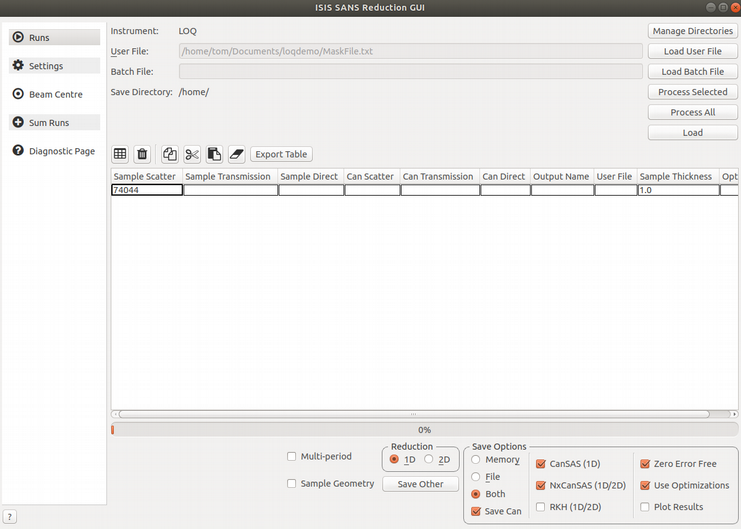Click the horizontal table scrollbar handle
This screenshot has height=529, width=741.
tap(414, 414)
